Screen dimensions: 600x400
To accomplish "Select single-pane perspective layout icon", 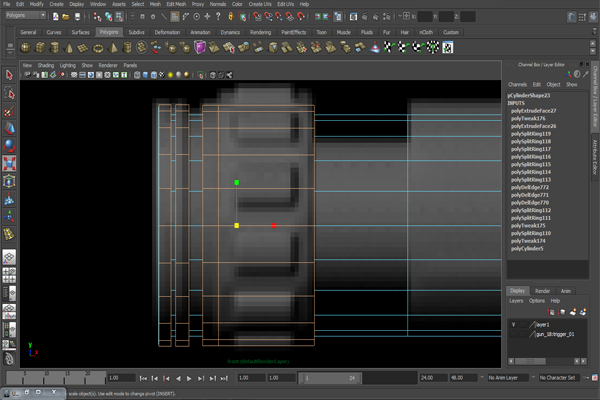I will pyautogui.click(x=9, y=257).
